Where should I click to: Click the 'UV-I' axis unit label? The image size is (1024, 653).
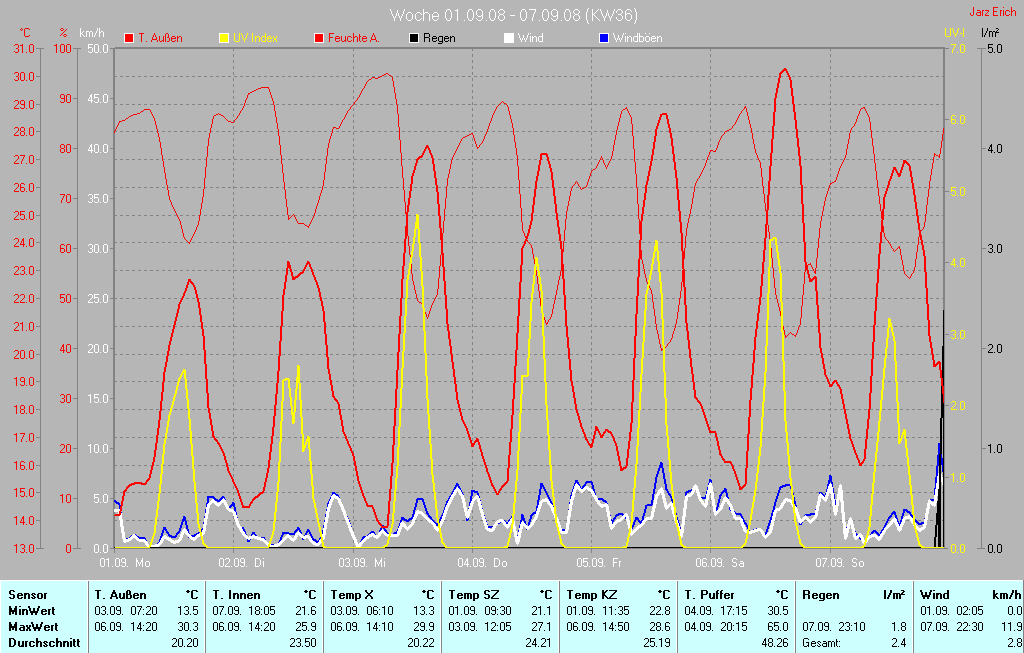pyautogui.click(x=954, y=32)
